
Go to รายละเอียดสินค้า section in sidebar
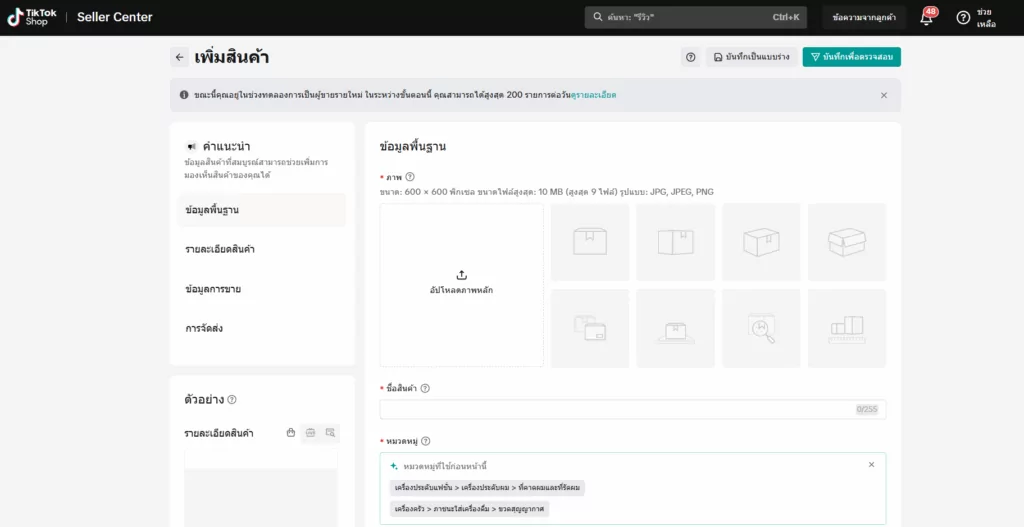(220, 249)
